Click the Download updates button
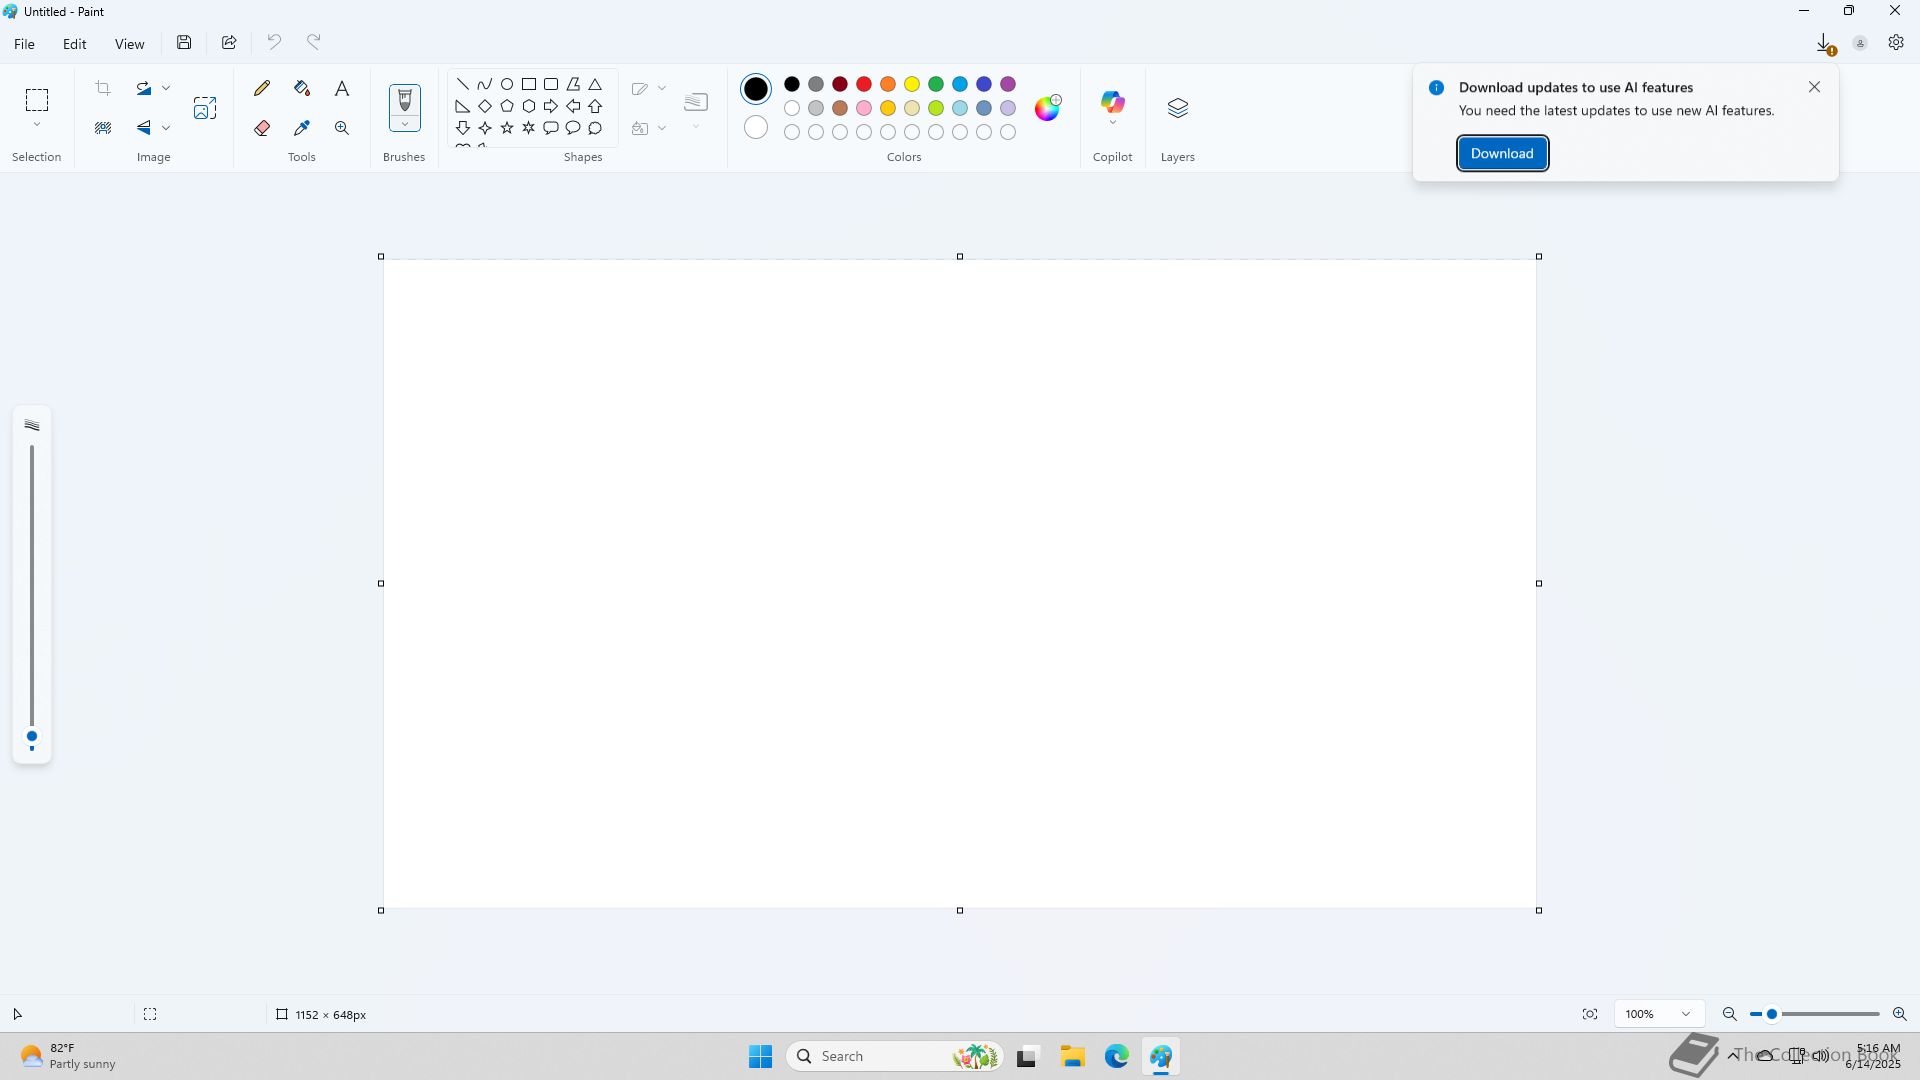 [1501, 153]
